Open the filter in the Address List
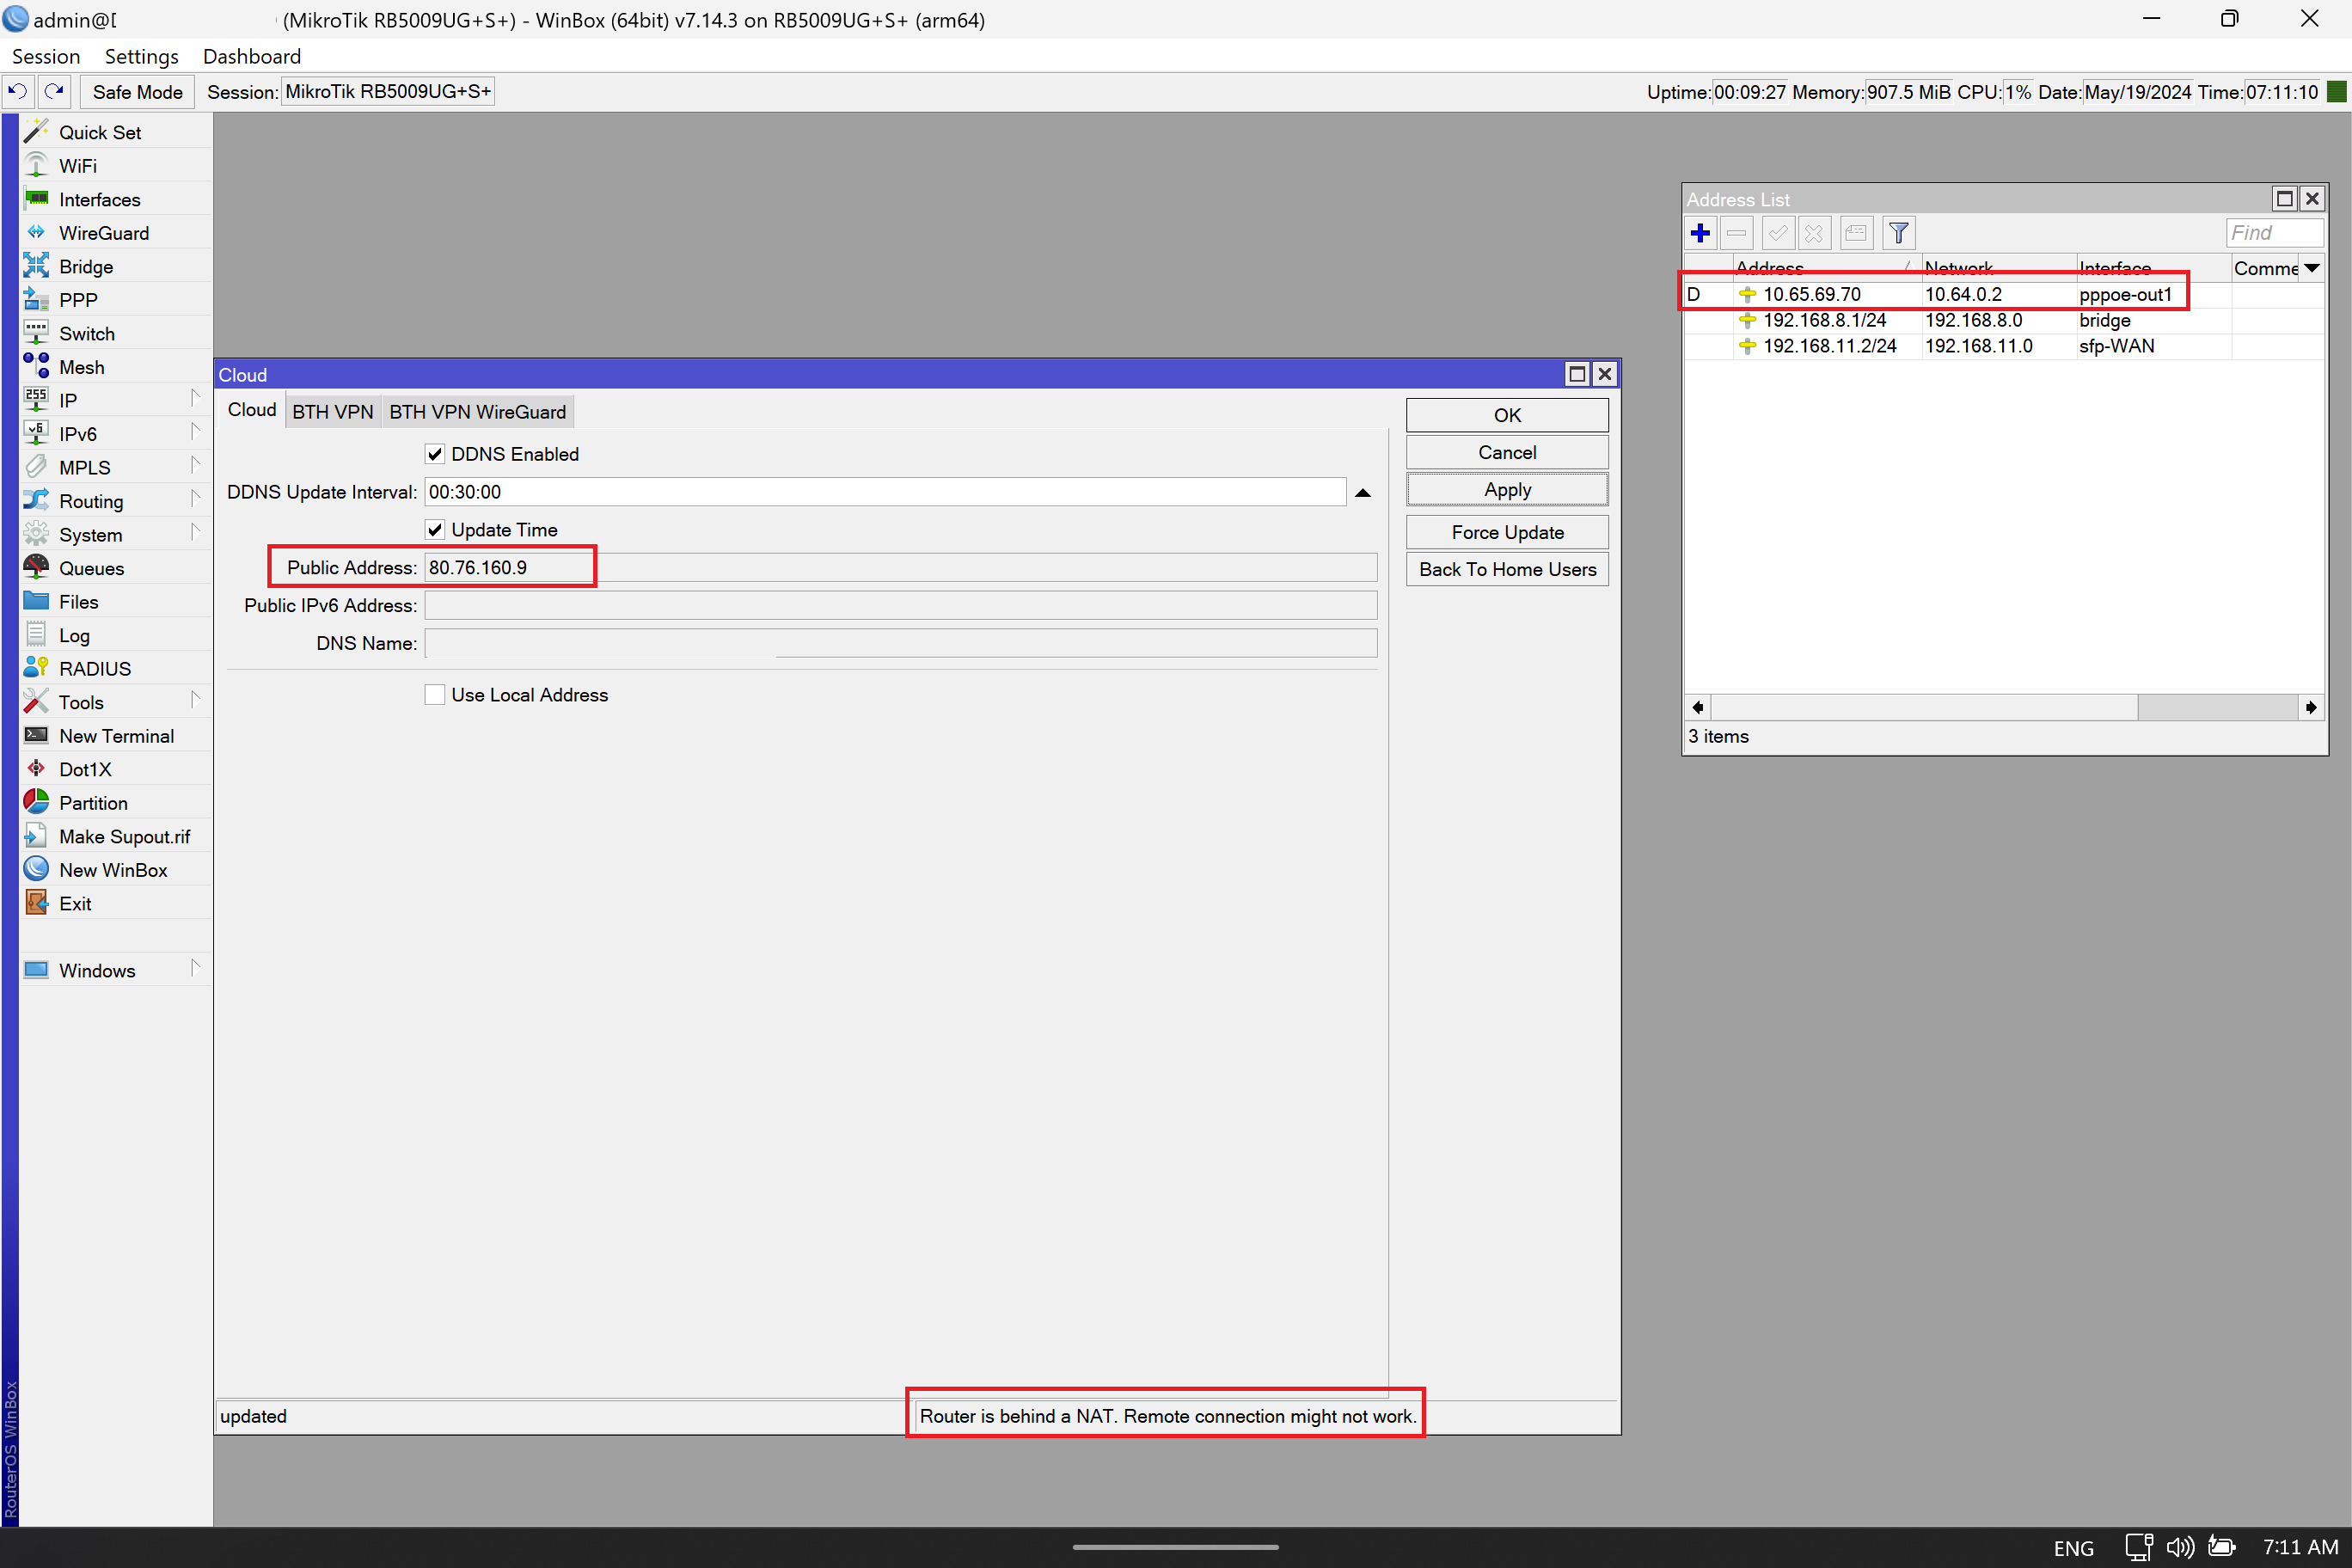 coord(1898,232)
